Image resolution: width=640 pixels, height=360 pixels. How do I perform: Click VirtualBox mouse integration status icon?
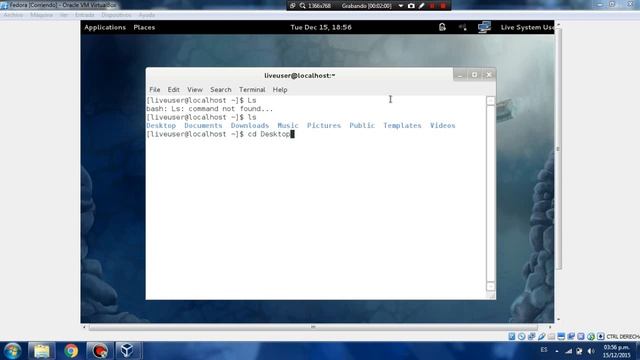coord(591,336)
